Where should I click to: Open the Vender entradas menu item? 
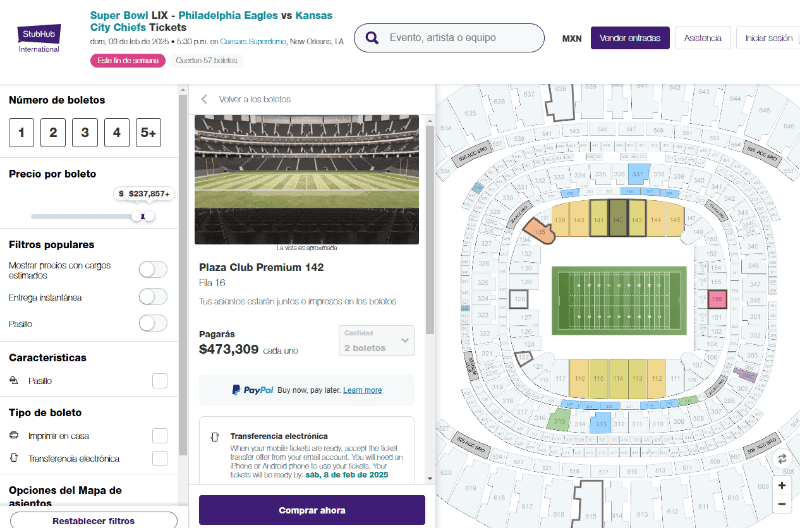630,38
